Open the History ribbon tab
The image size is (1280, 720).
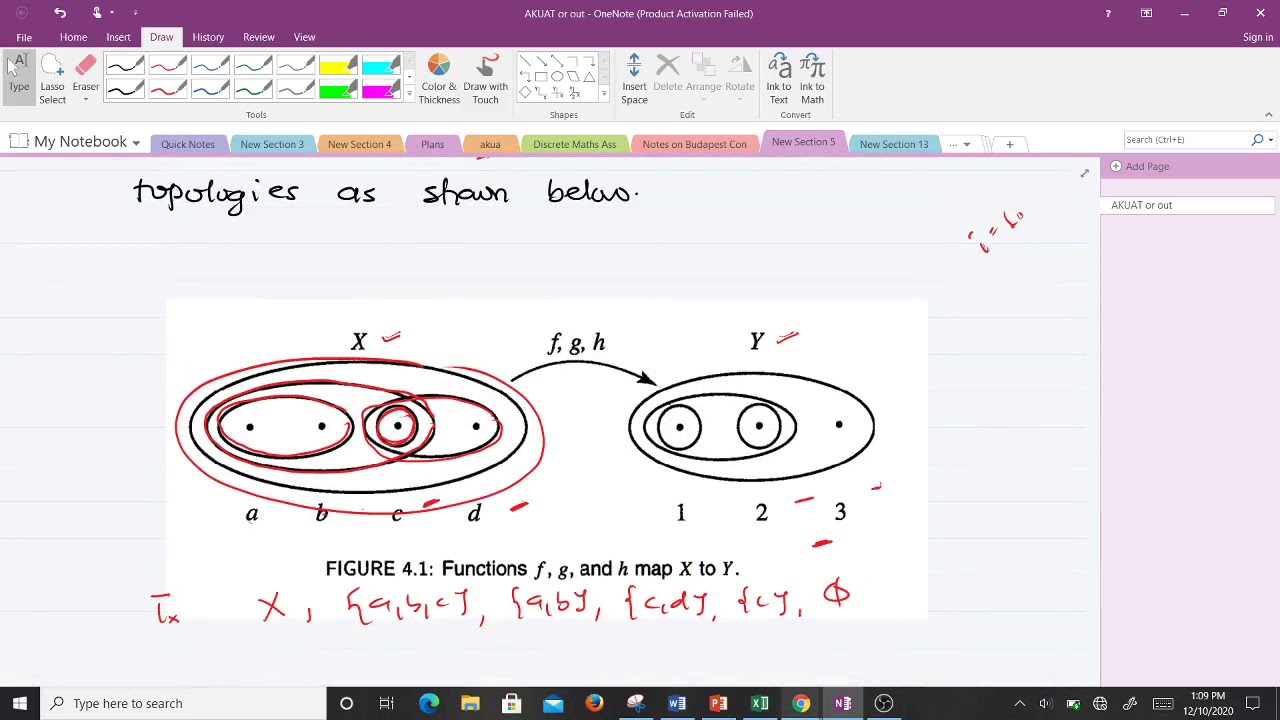(208, 37)
